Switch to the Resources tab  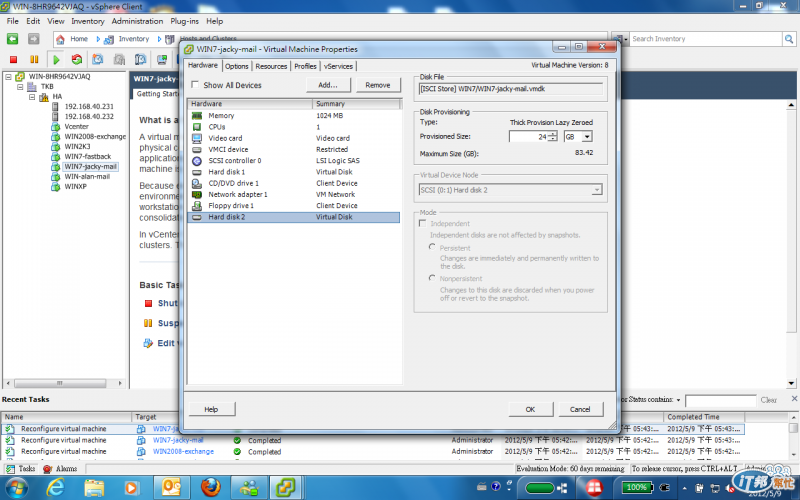pos(271,66)
